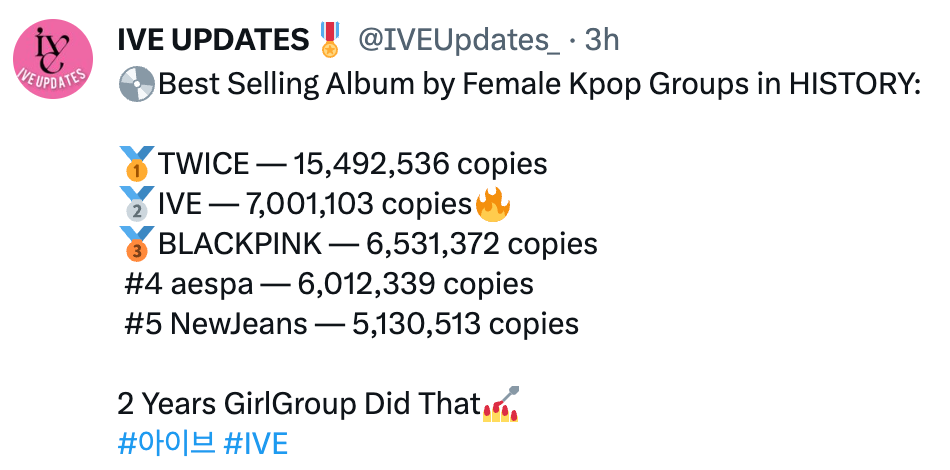950x470 pixels.
Task: Click the 2 Years GirlGroup Did That text
Action: coord(298,404)
